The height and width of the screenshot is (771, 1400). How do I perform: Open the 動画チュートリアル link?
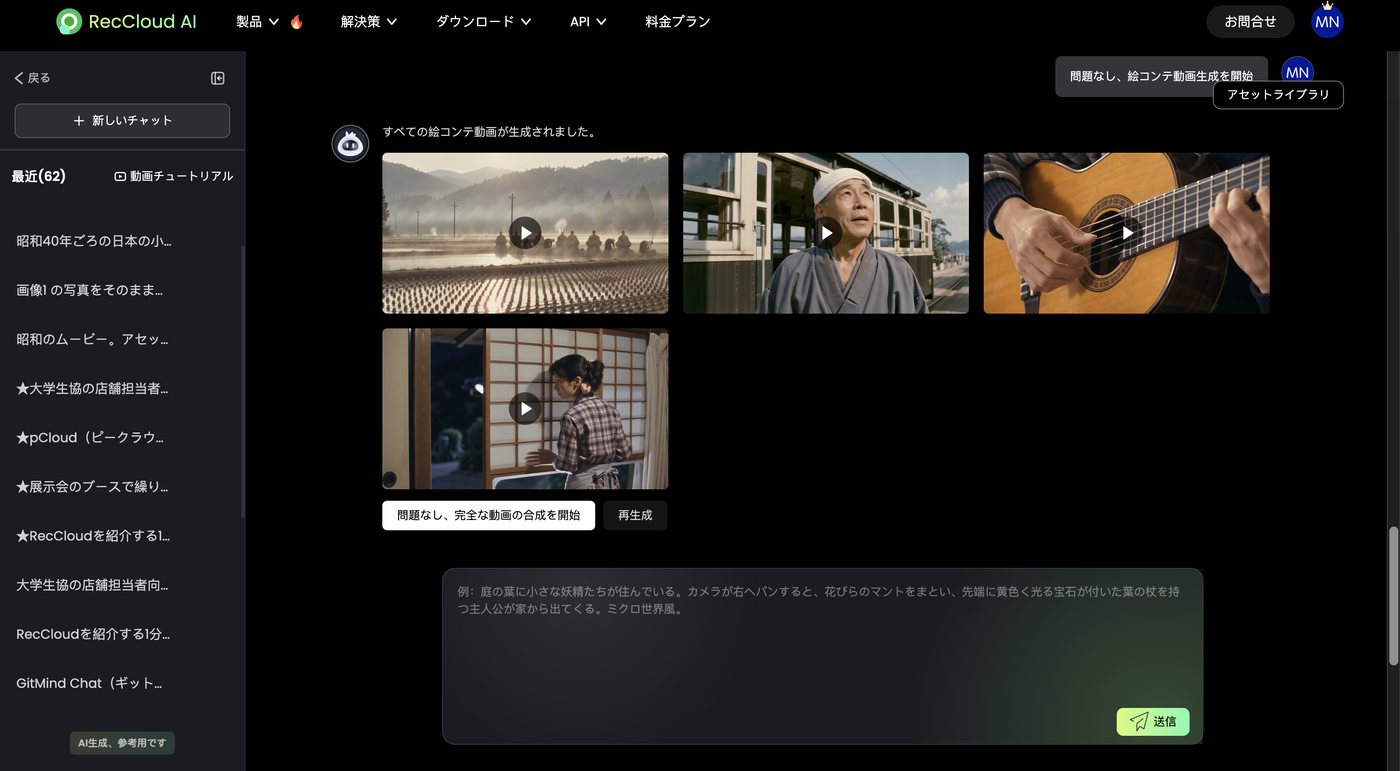pos(174,176)
